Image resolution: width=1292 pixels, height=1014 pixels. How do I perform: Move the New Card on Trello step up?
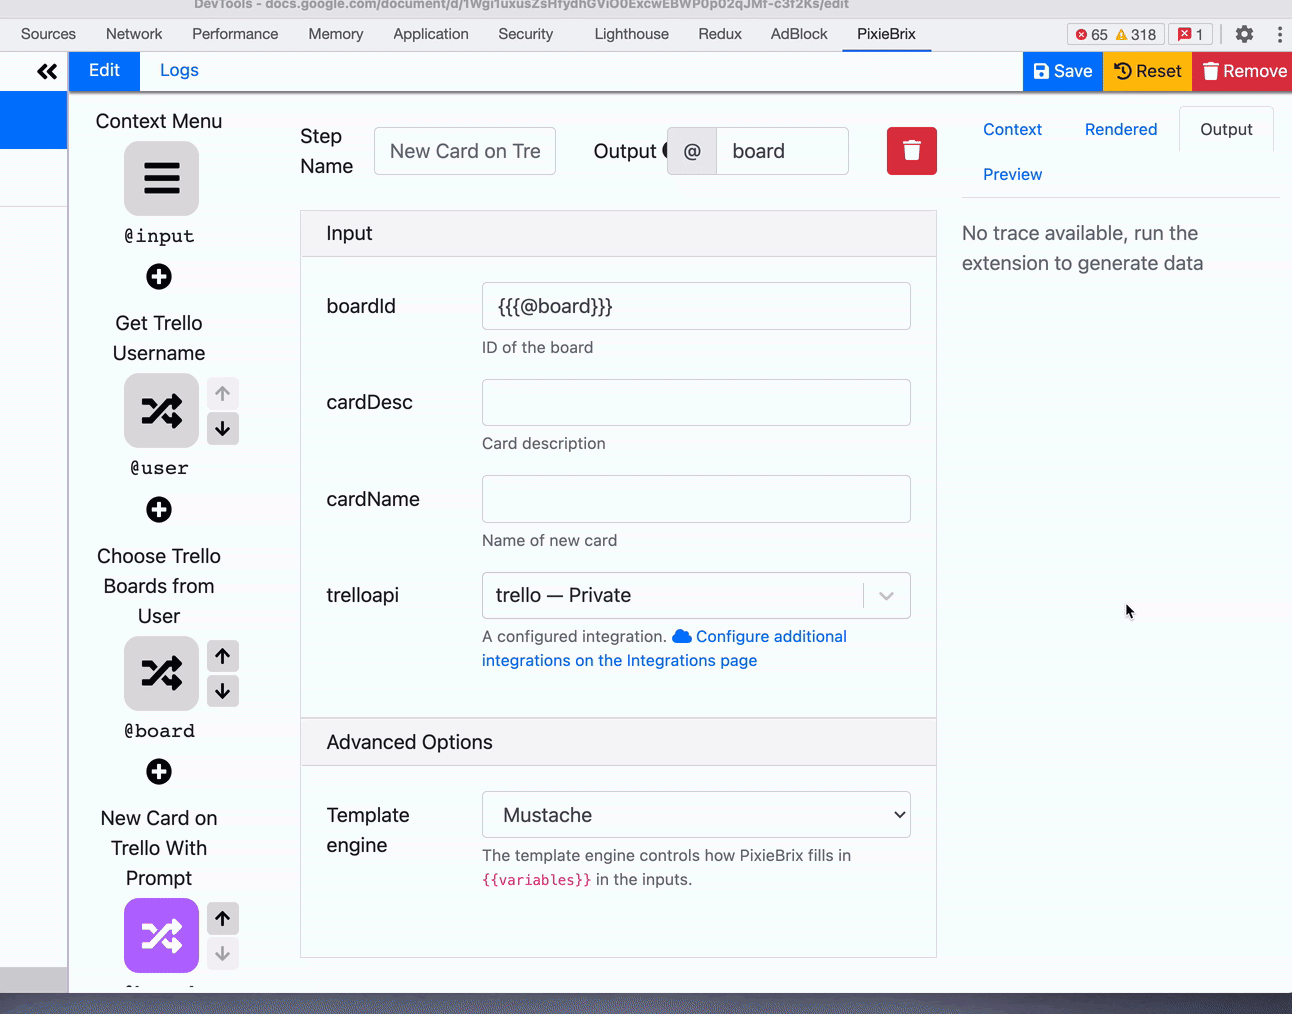[x=223, y=918]
